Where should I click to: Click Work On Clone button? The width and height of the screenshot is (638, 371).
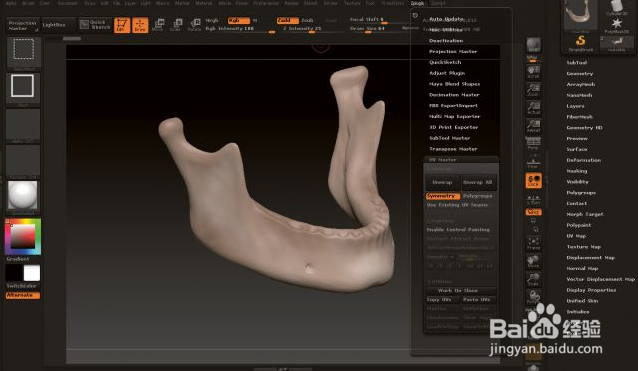(461, 290)
